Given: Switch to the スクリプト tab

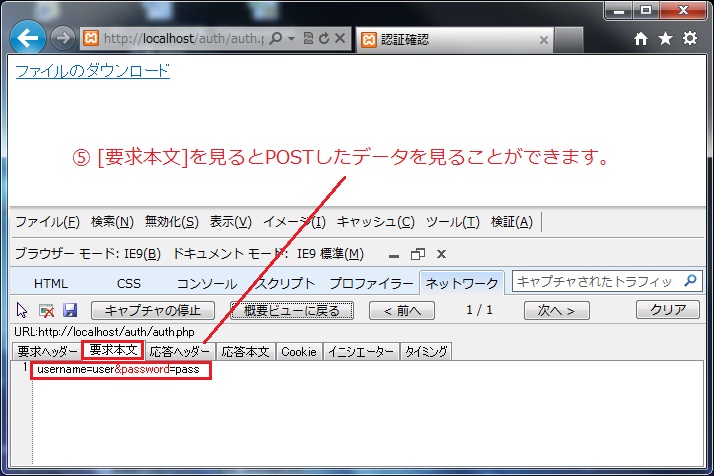Looking at the screenshot, I should 285,283.
